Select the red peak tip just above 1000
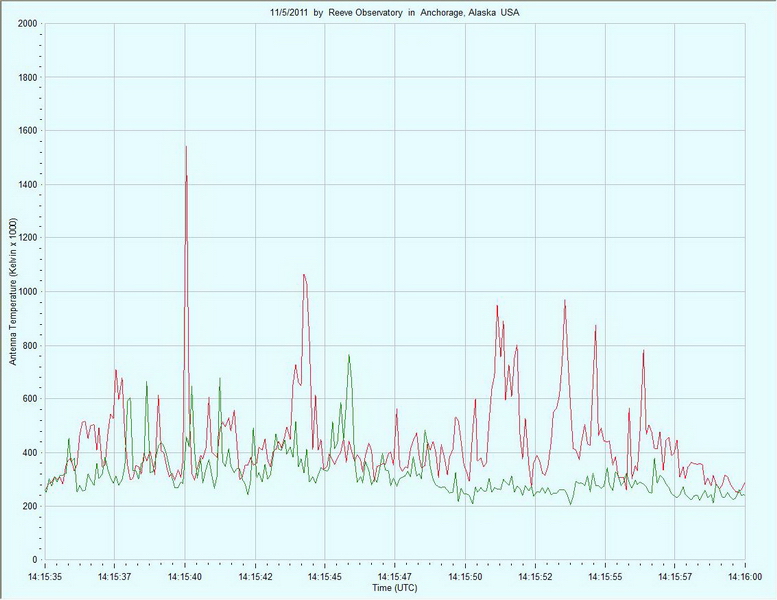Viewport: 777px width, 600px height. pos(304,275)
